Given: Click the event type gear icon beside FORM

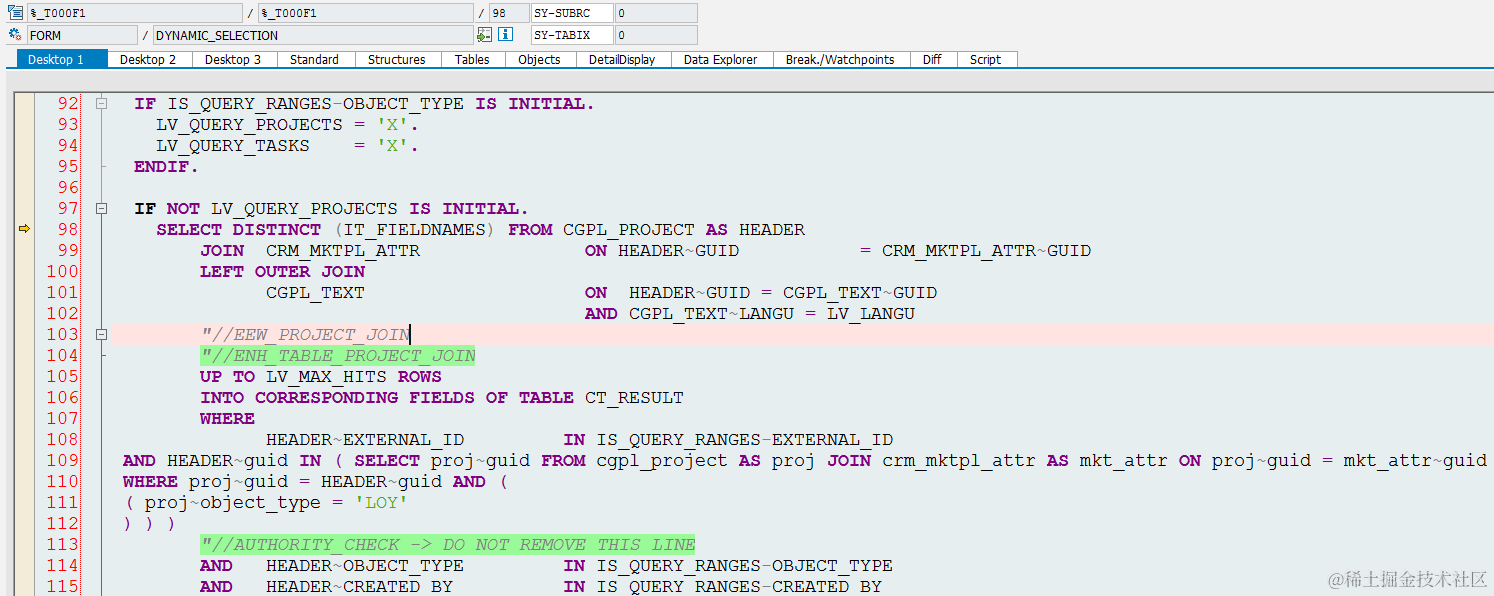Looking at the screenshot, I should (15, 35).
